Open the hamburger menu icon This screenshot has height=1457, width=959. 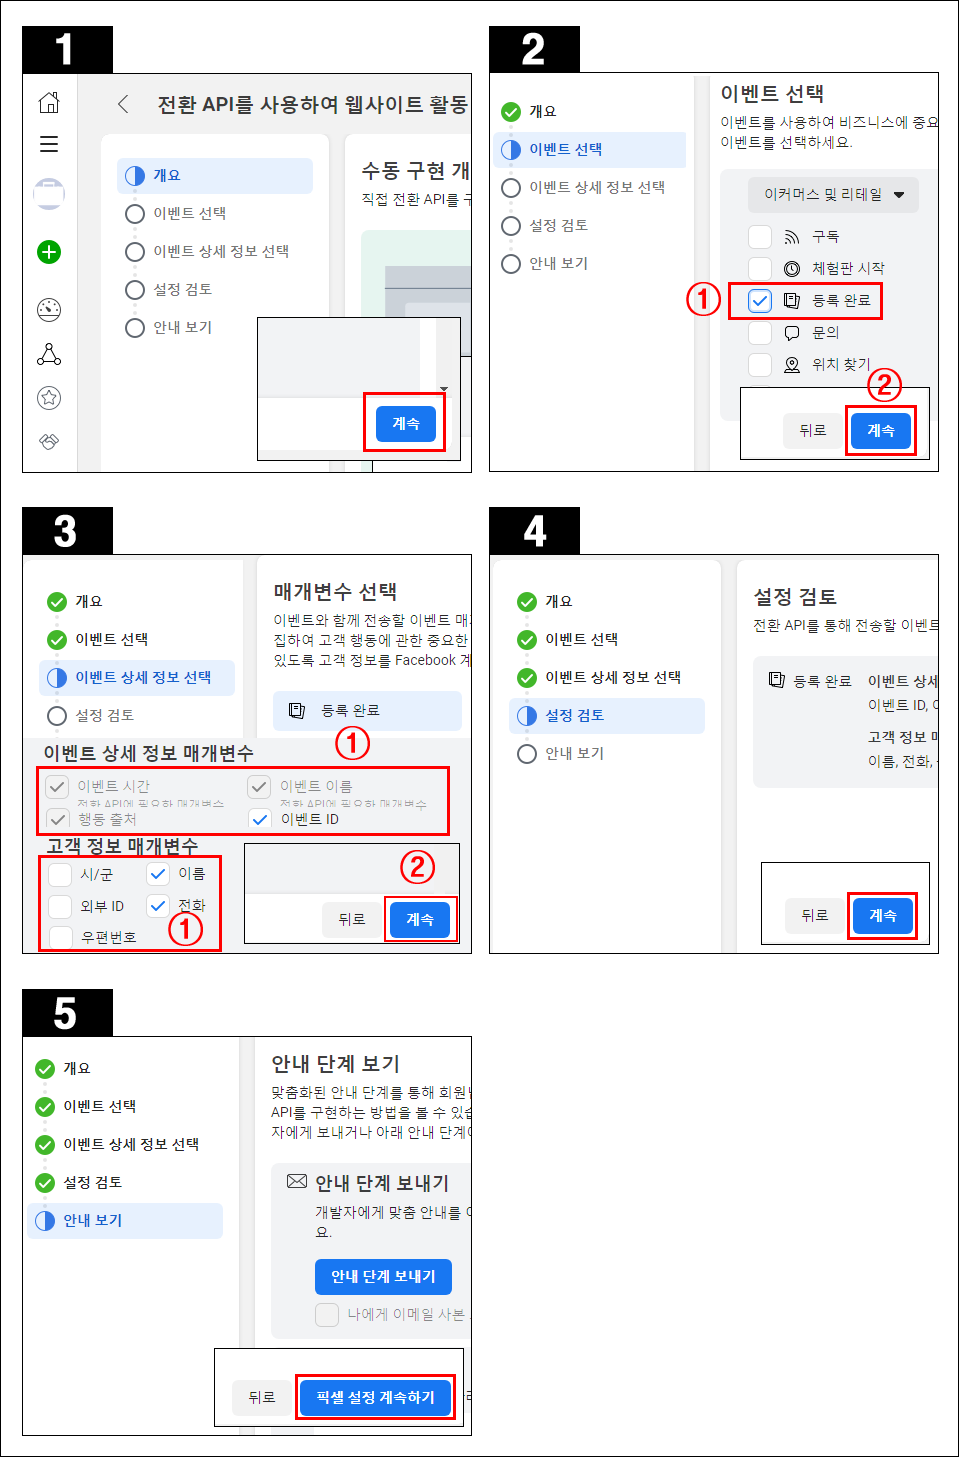click(49, 144)
